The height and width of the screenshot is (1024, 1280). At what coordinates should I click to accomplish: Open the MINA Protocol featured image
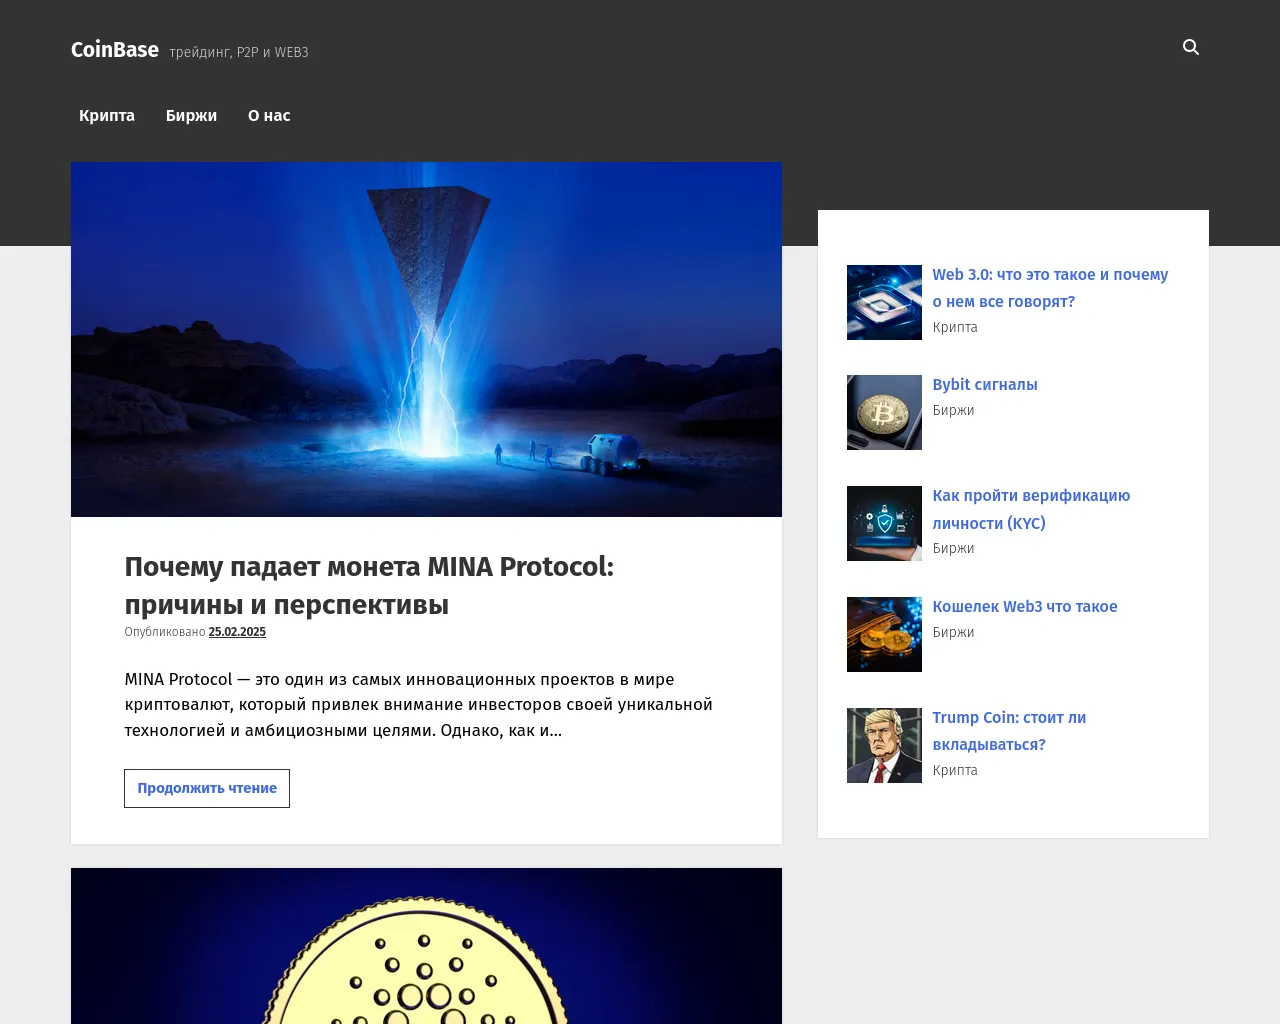pyautogui.click(x=426, y=339)
